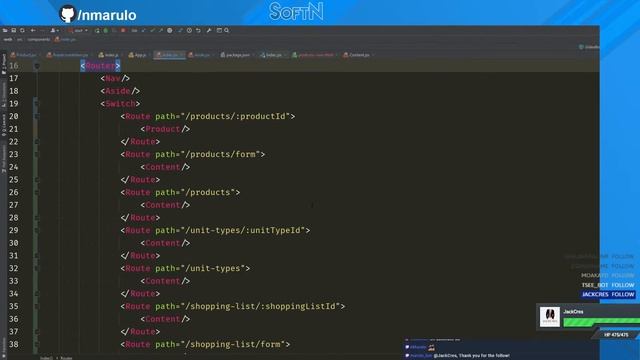The image size is (640, 360).
Task: Click the TSEE_BOT FOLLOW alert label
Action: pos(608,285)
